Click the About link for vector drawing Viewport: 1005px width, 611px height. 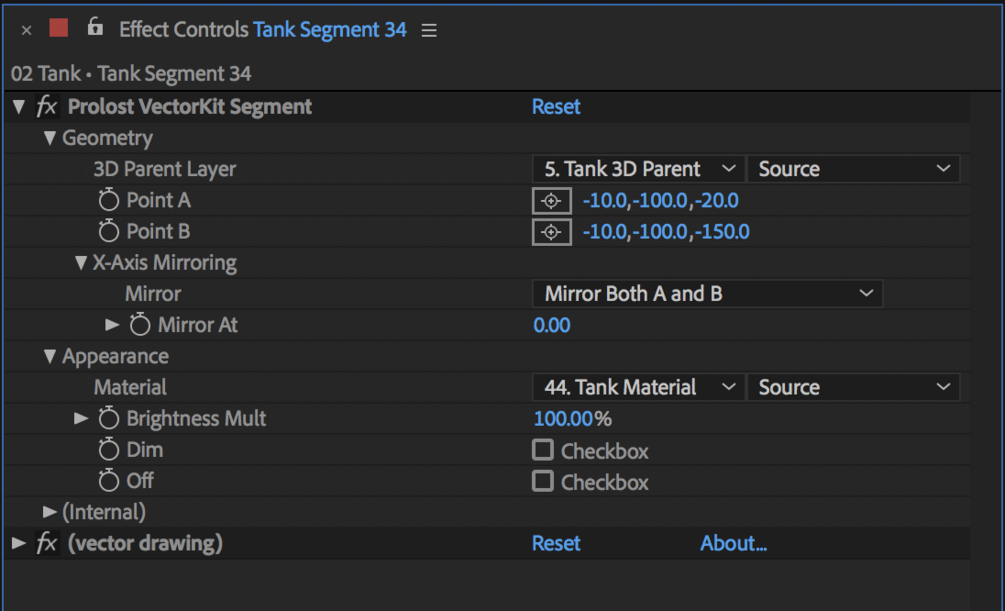pyautogui.click(x=733, y=543)
